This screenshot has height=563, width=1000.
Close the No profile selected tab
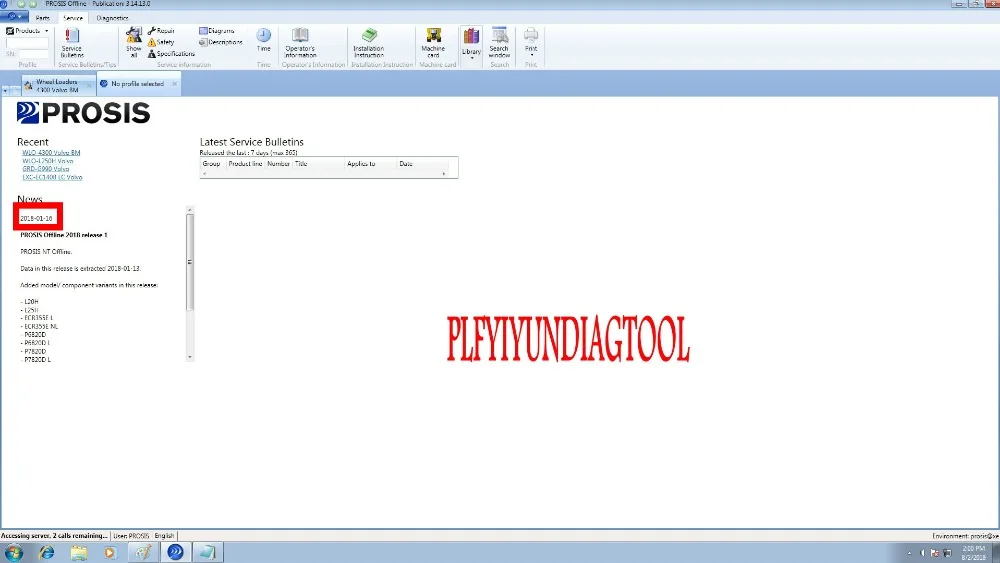click(174, 84)
